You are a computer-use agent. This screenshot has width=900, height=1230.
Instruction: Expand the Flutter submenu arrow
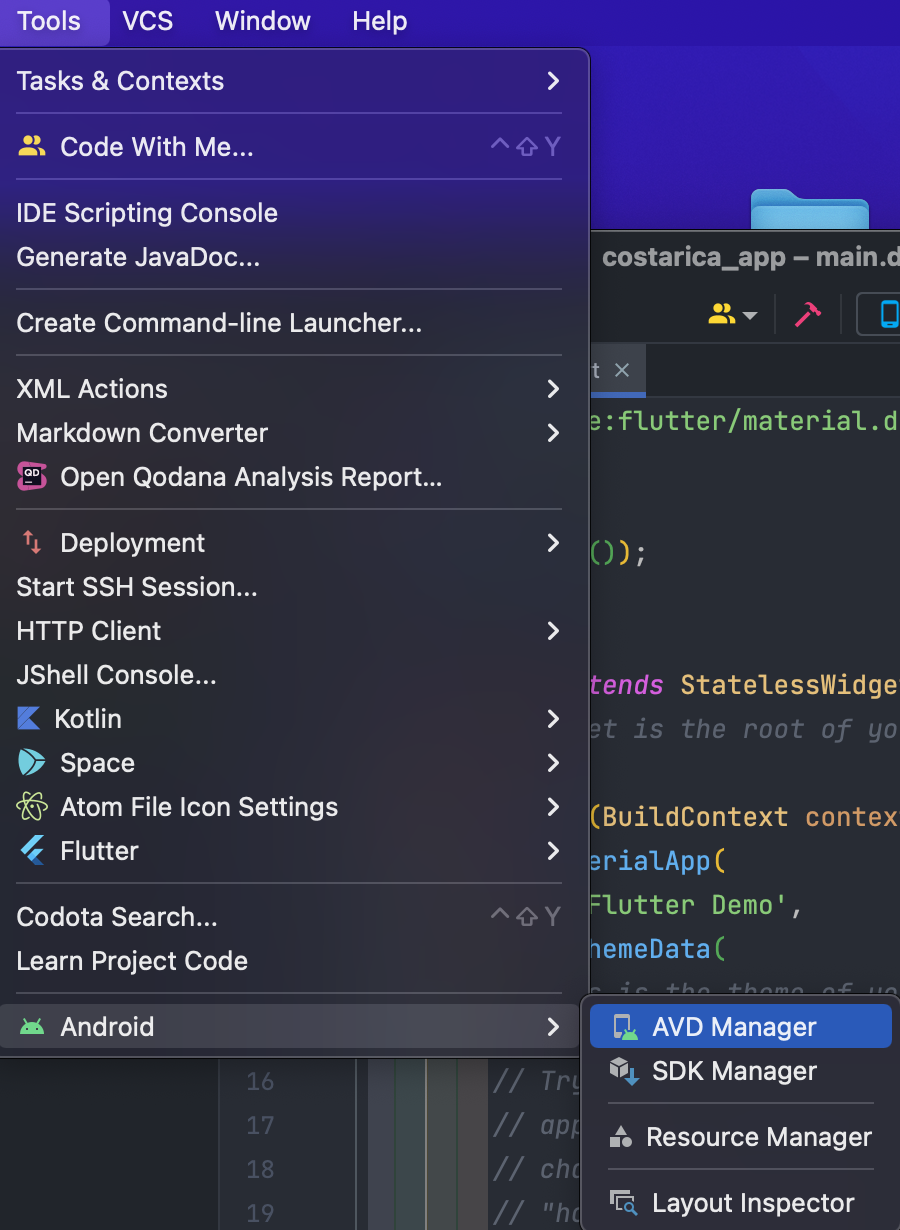(553, 851)
